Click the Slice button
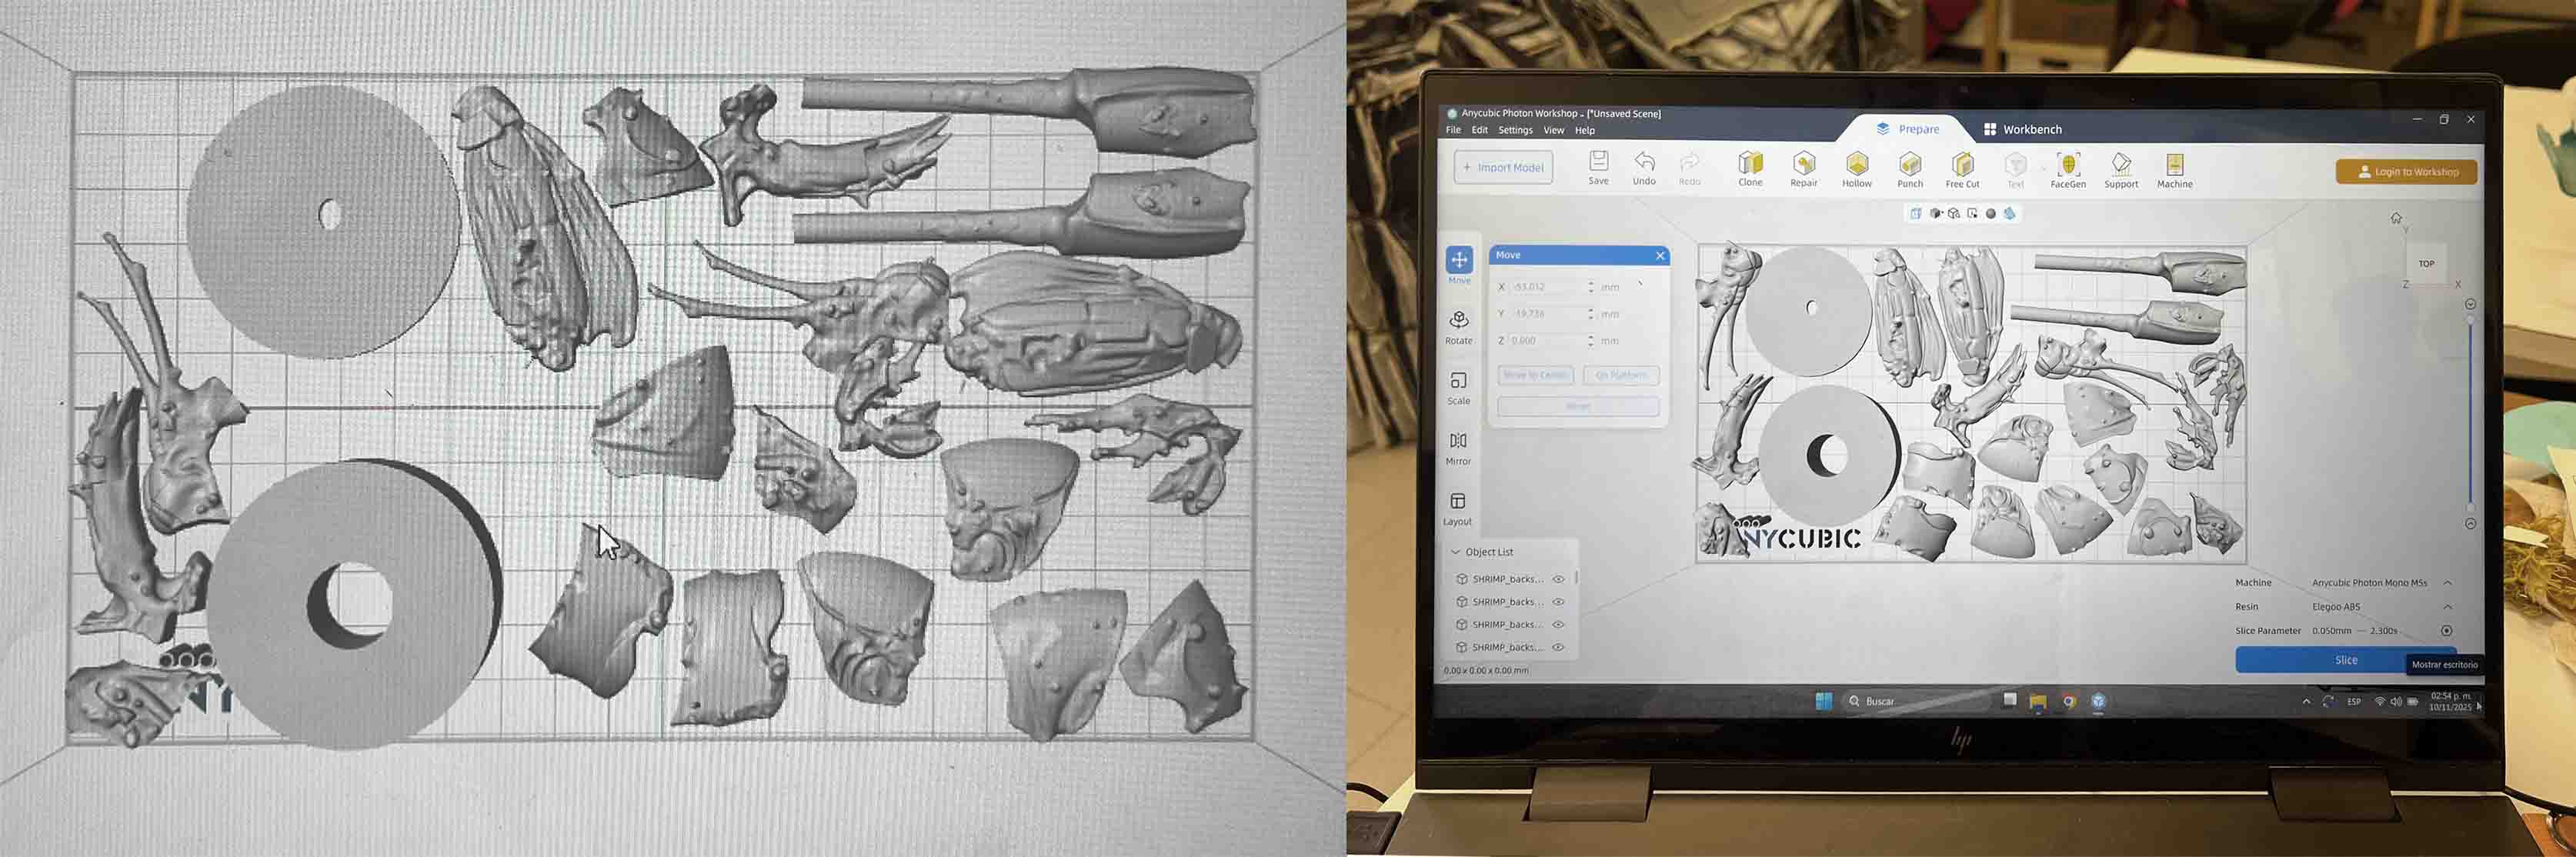 2345,660
